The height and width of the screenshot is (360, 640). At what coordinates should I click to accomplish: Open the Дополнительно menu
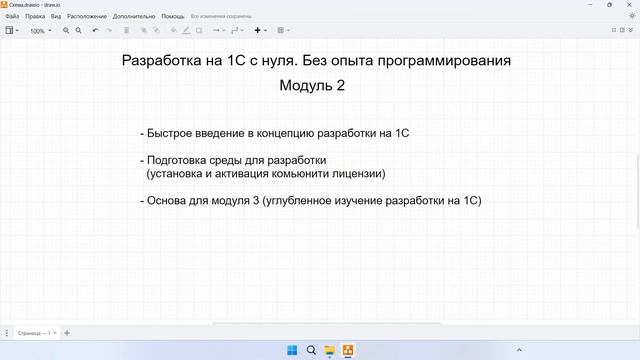tap(134, 16)
